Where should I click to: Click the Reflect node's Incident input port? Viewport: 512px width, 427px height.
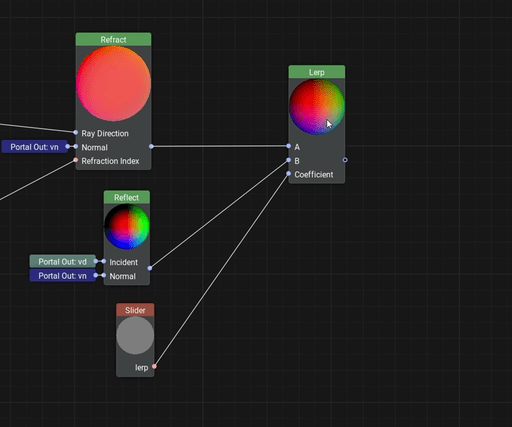tap(104, 261)
